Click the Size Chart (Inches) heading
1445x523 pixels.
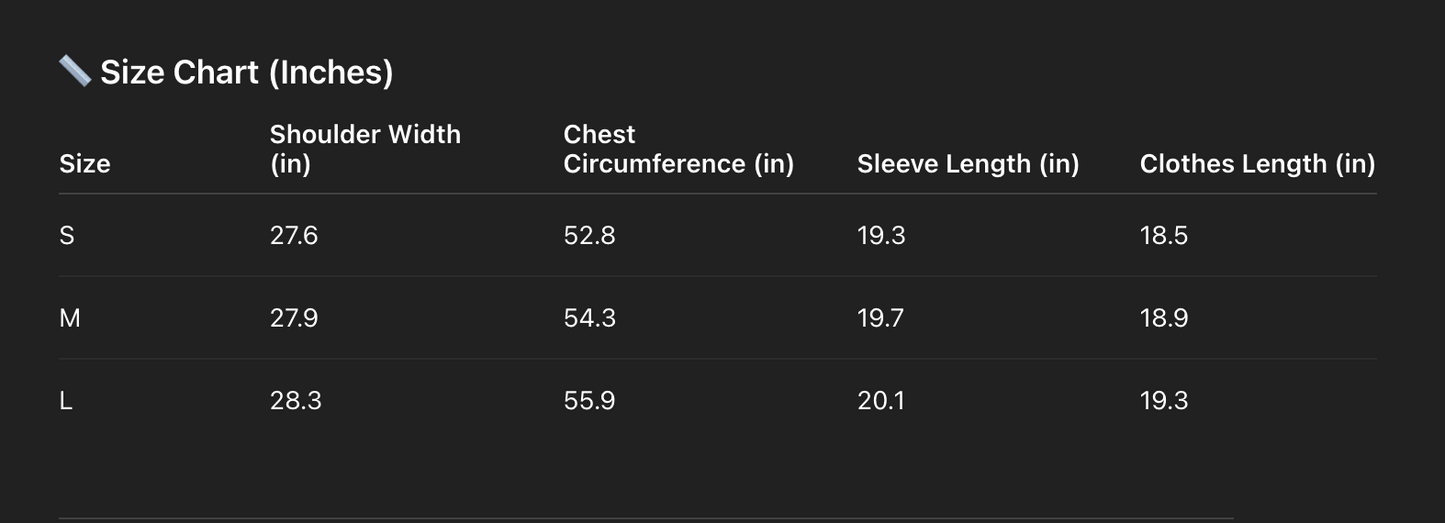click(246, 72)
